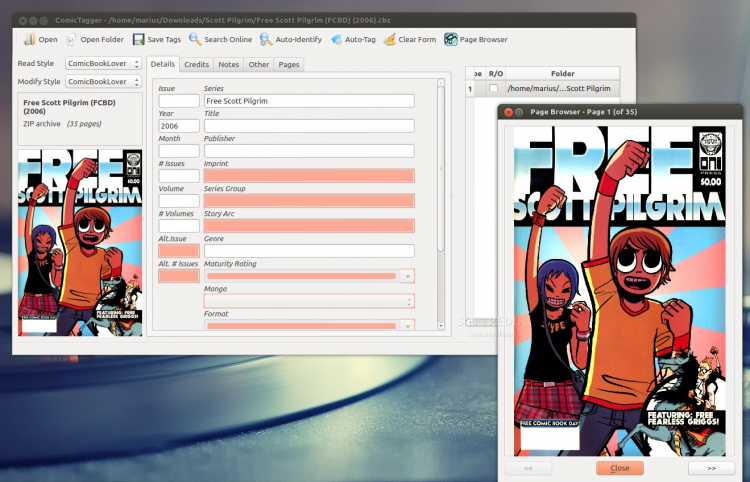750x482 pixels.
Task: Click the Story Arc input field
Action: tap(309, 226)
